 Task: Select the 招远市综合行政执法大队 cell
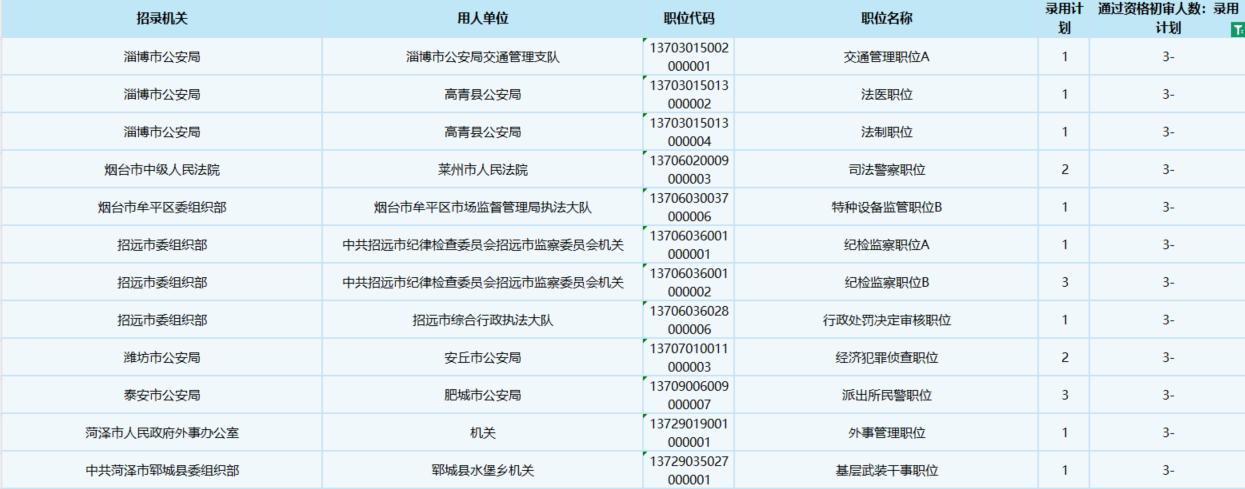482,320
